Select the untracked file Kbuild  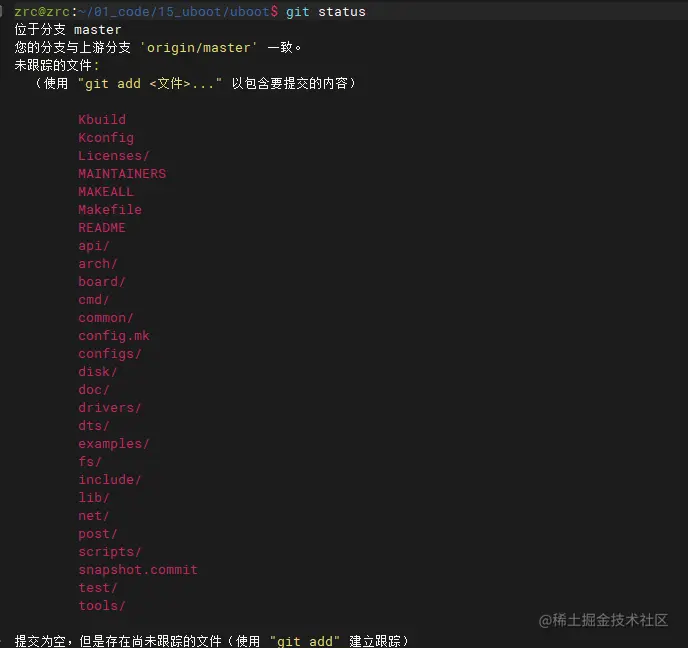coord(102,119)
